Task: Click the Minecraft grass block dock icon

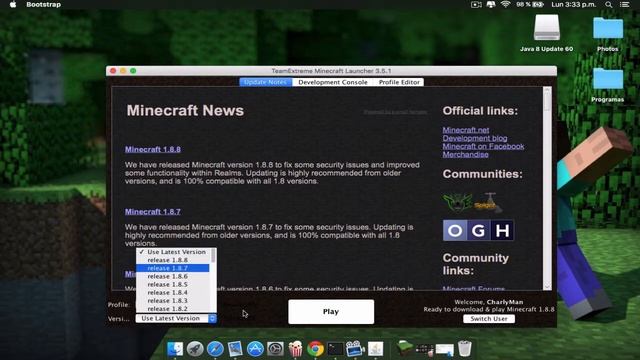Action: tap(404, 349)
